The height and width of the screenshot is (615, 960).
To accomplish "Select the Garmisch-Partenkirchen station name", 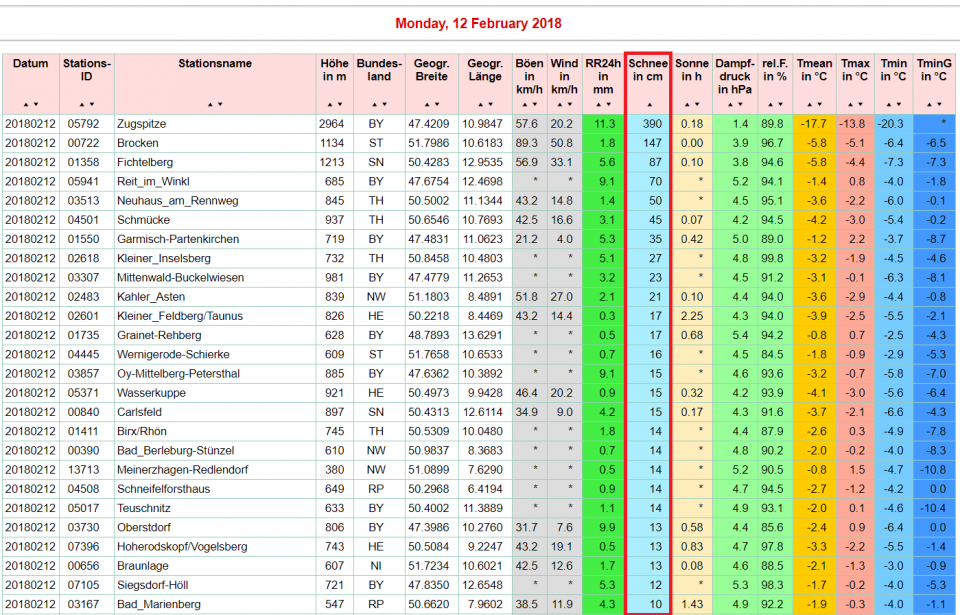I will [176, 239].
